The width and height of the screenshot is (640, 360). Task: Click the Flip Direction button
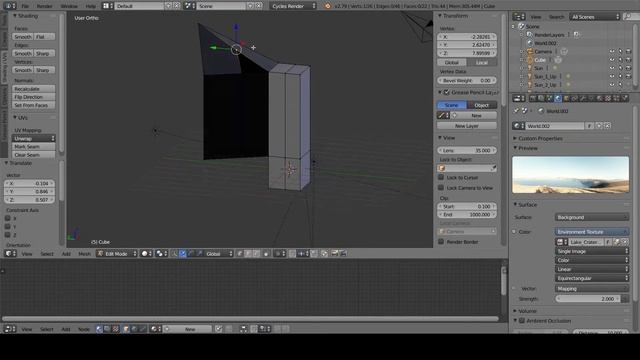click(33, 97)
